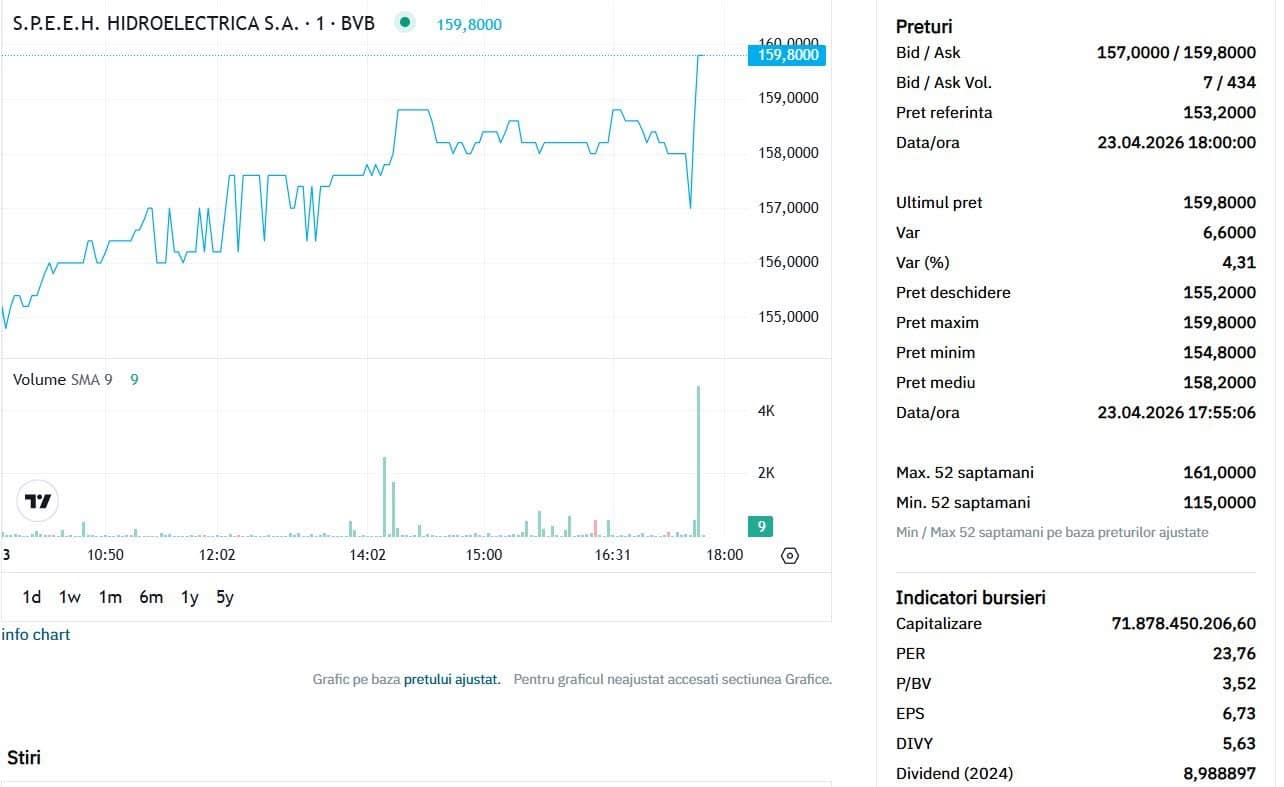This screenshot has width=1284, height=787.
Task: Click the tallest volume bar near 18:00
Action: coord(698,460)
